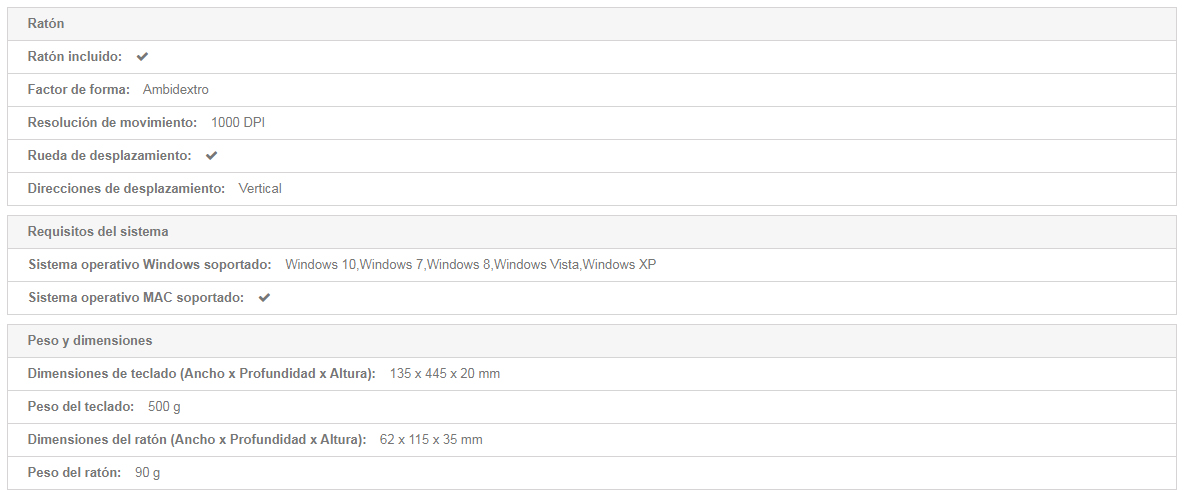Click the Sistema operativo MAC soportado checkmark
1184x493 pixels.
click(264, 297)
